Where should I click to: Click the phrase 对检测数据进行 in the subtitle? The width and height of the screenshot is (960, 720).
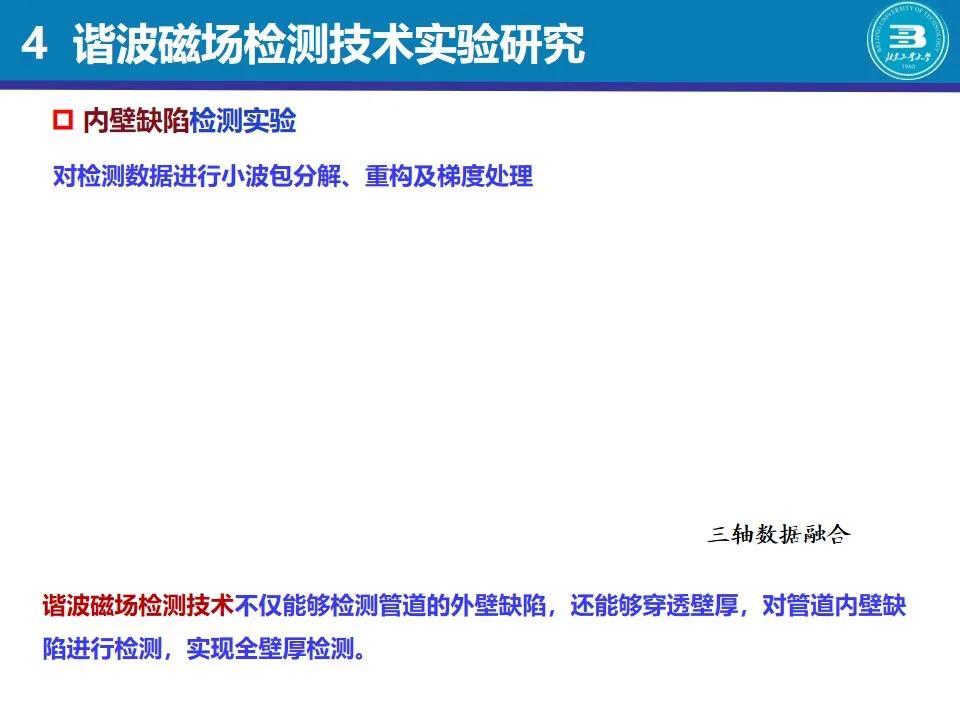tap(137, 177)
